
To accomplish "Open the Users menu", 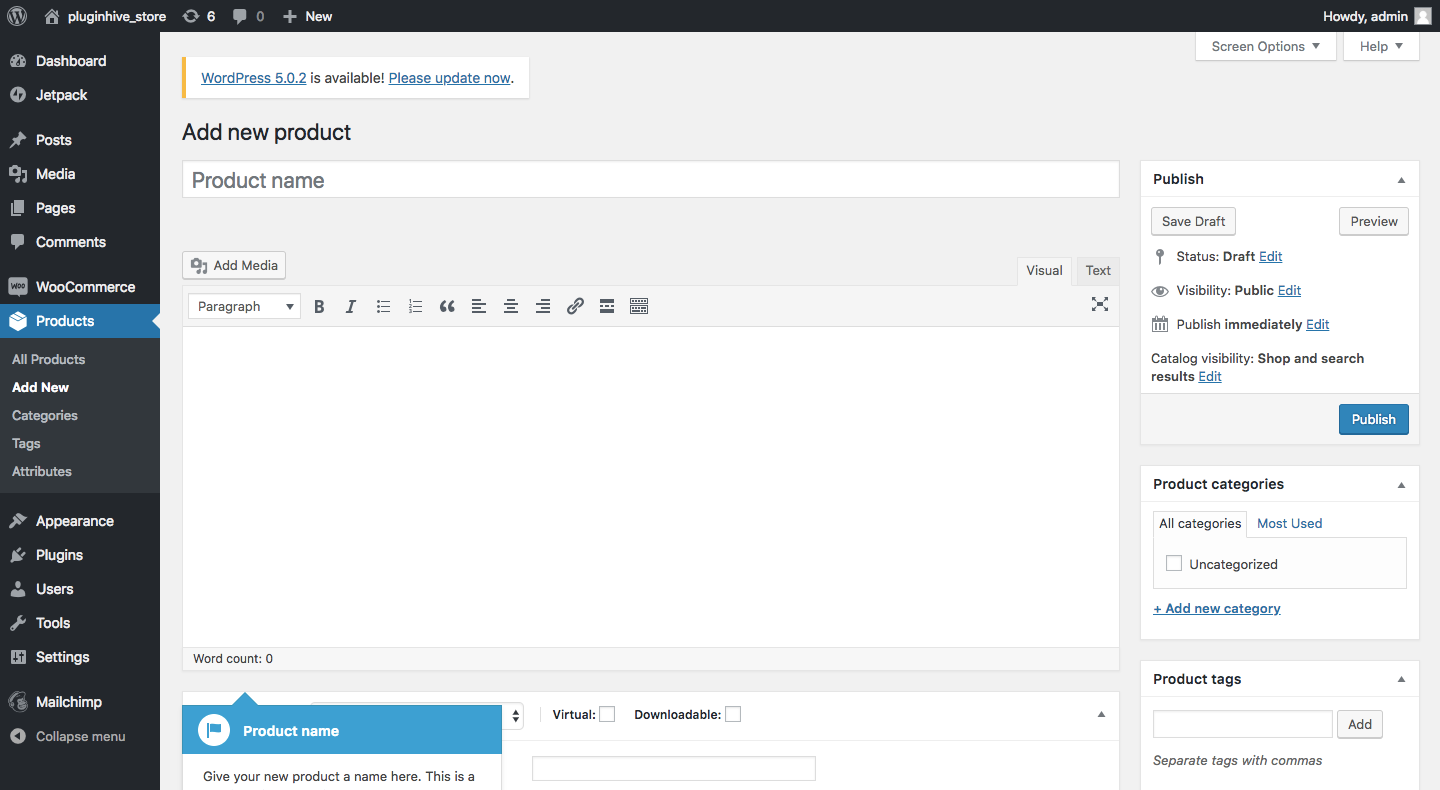I will tap(80, 589).
